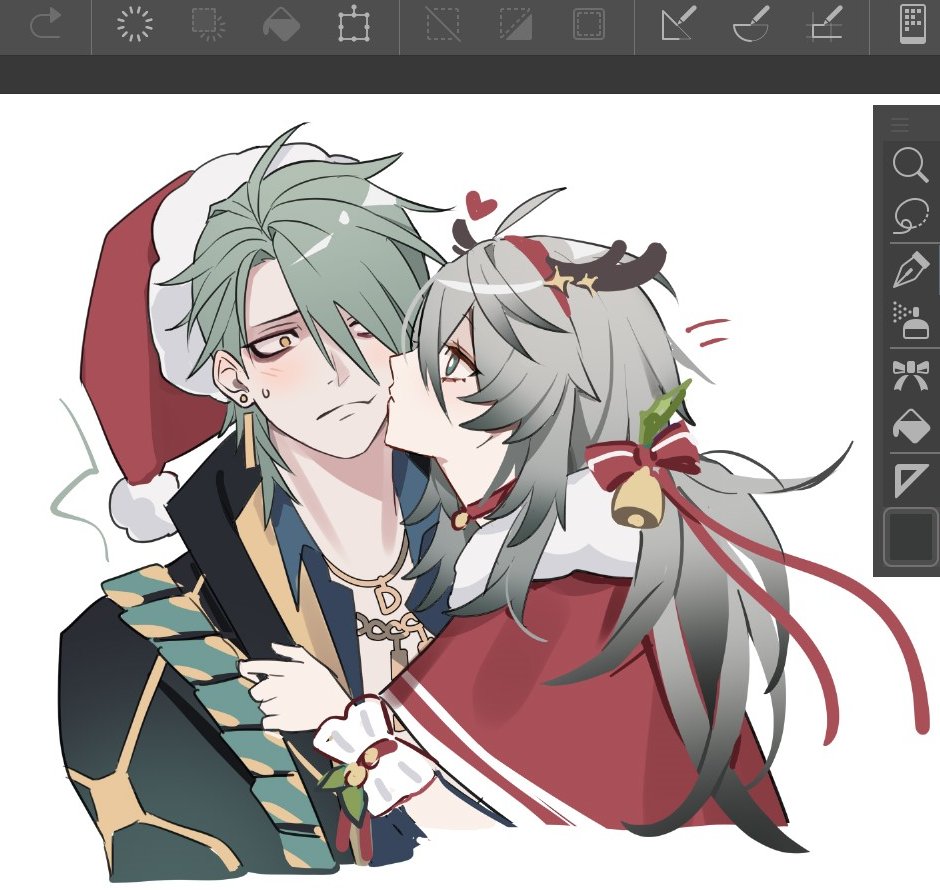Click the Scale/Rotate transform icon
Screen dimensions: 940x890
coord(354,25)
